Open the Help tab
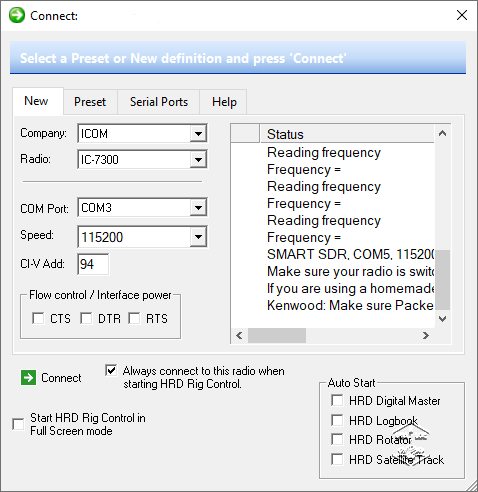Image resolution: width=478 pixels, height=492 pixels. tap(224, 102)
